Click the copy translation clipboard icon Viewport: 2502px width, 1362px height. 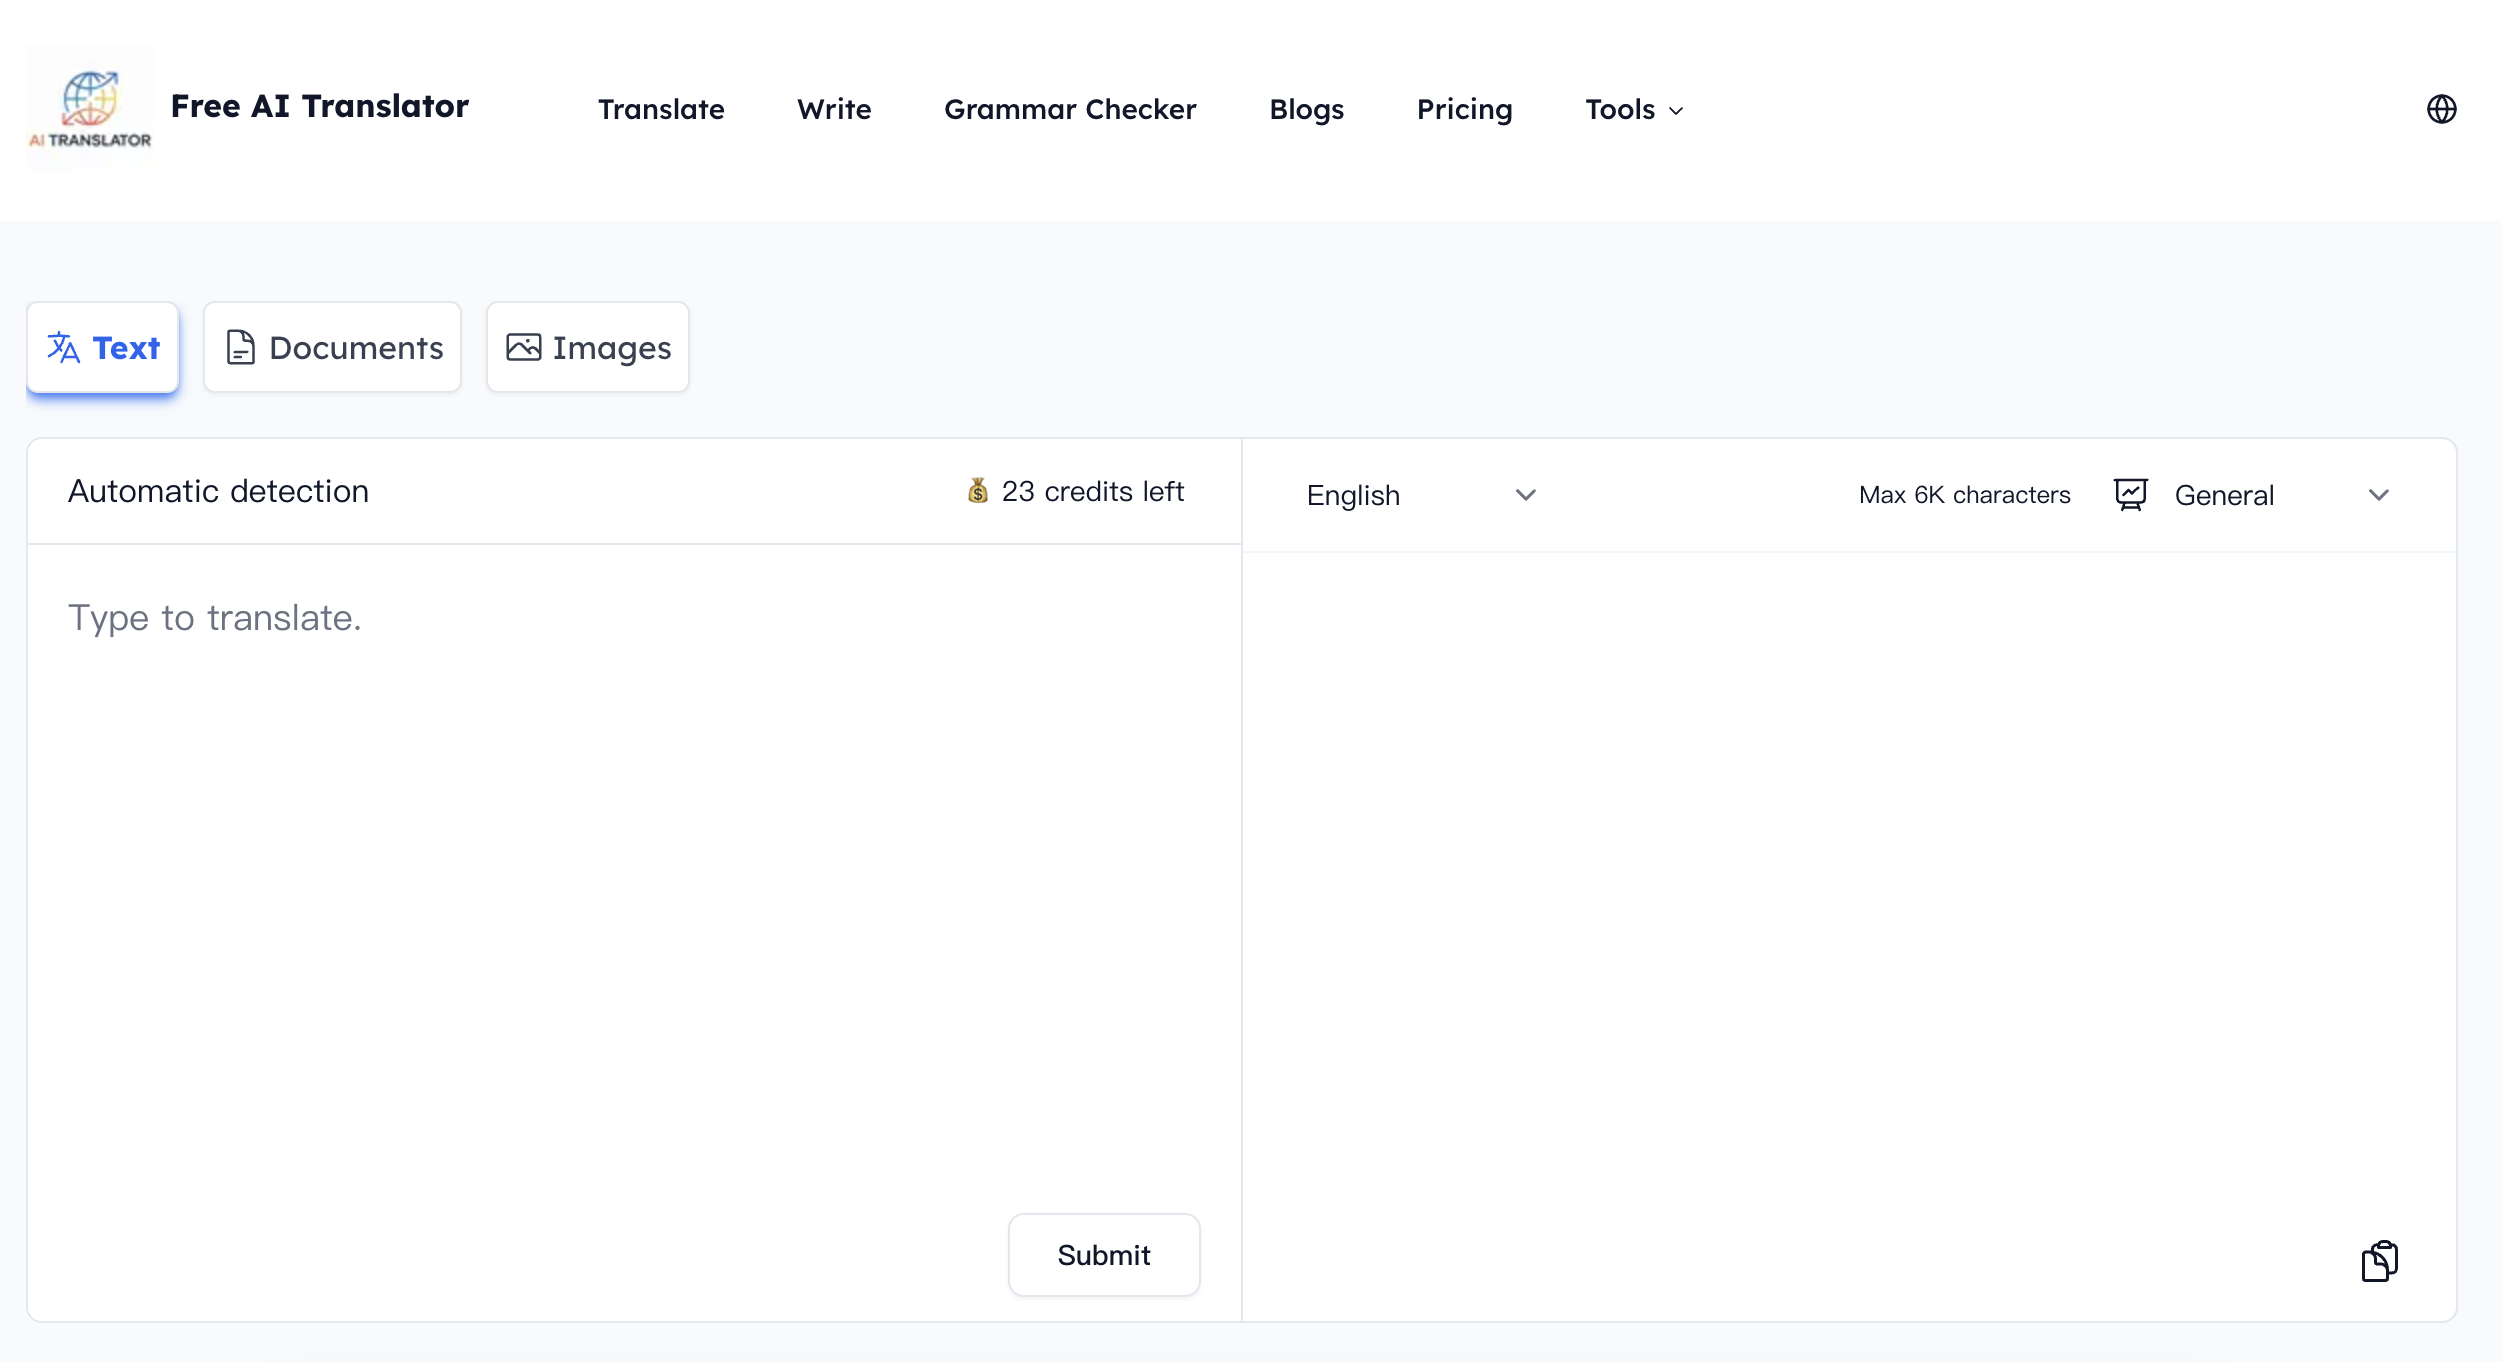pos(2379,1260)
